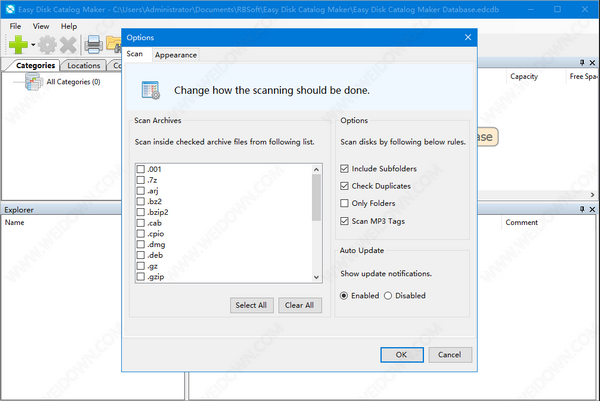Image resolution: width=600 pixels, height=401 pixels.
Task: Check the .cab archive checkbox
Action: click(141, 223)
